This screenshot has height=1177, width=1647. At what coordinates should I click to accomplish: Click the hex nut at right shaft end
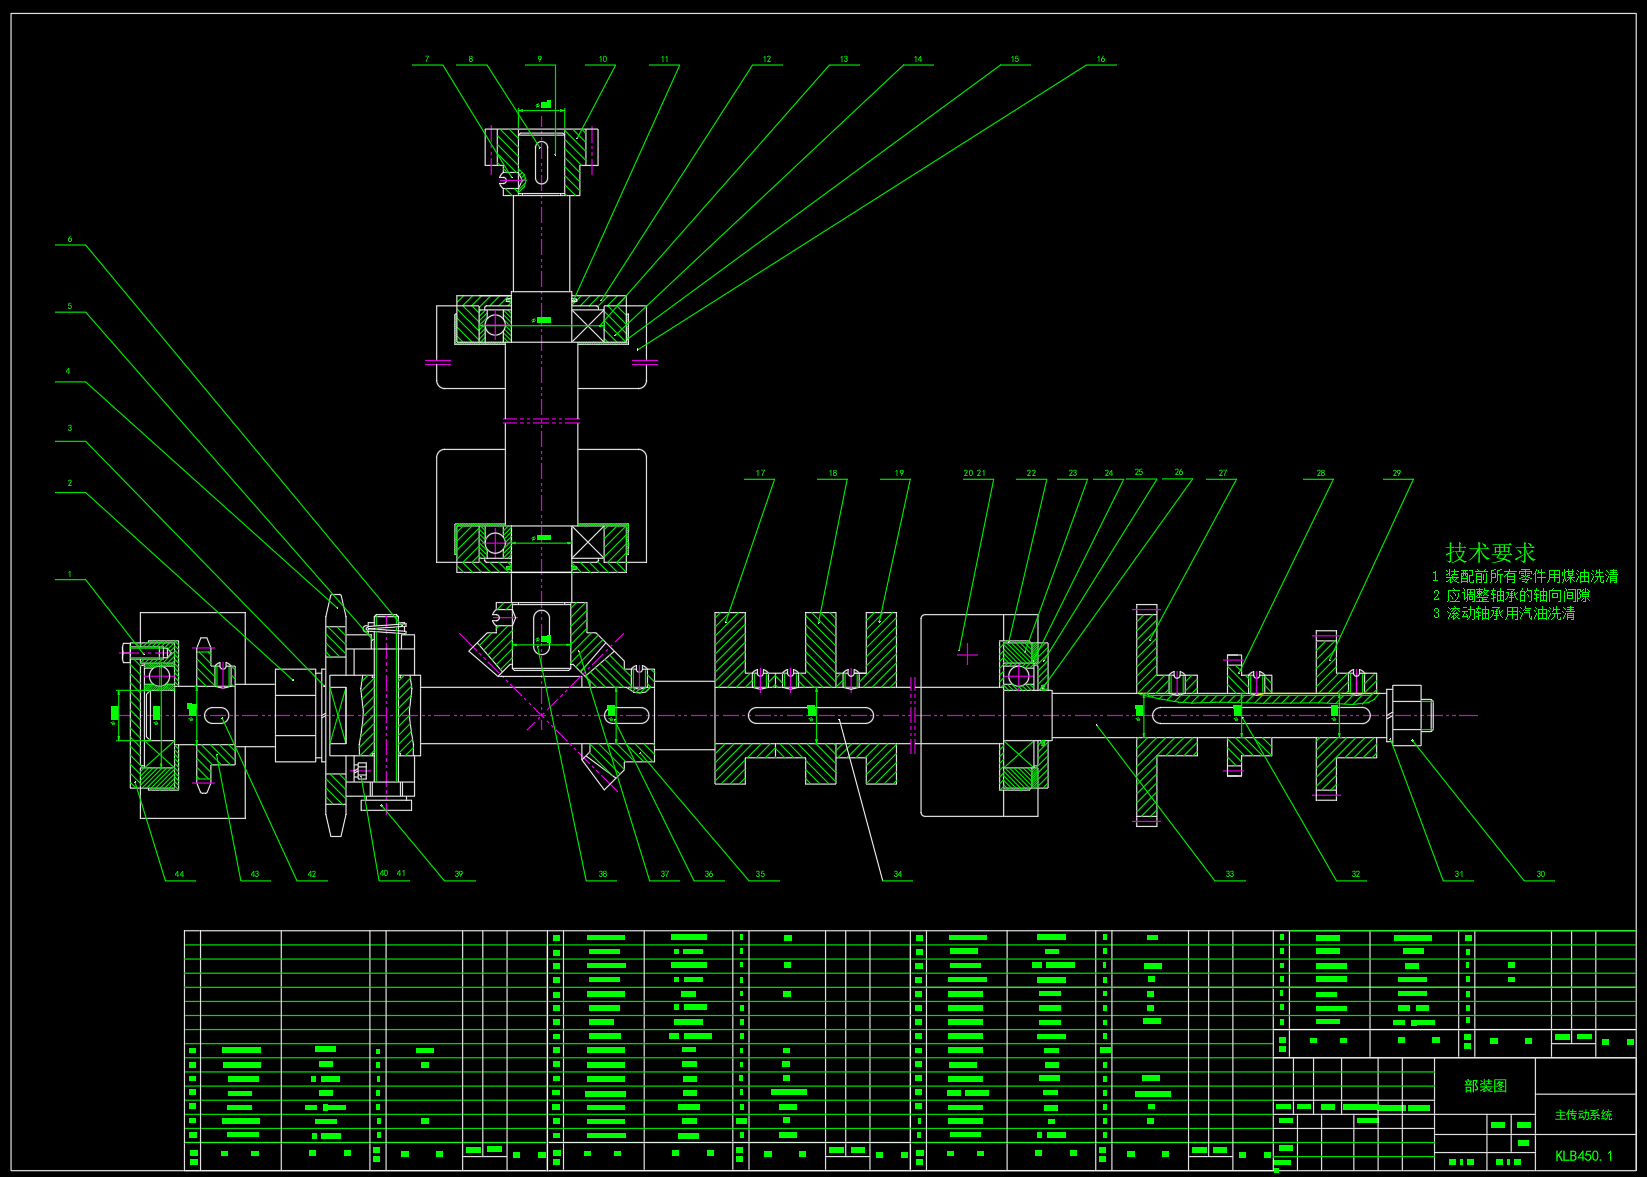(x=1406, y=714)
